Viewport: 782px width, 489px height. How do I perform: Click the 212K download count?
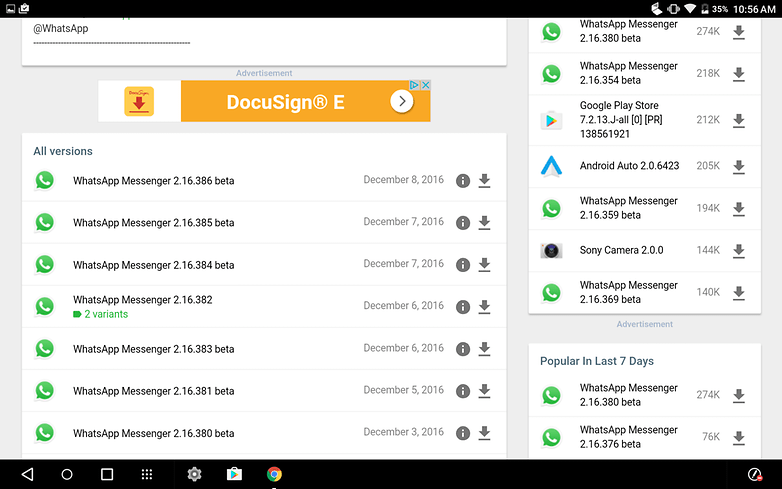(708, 120)
